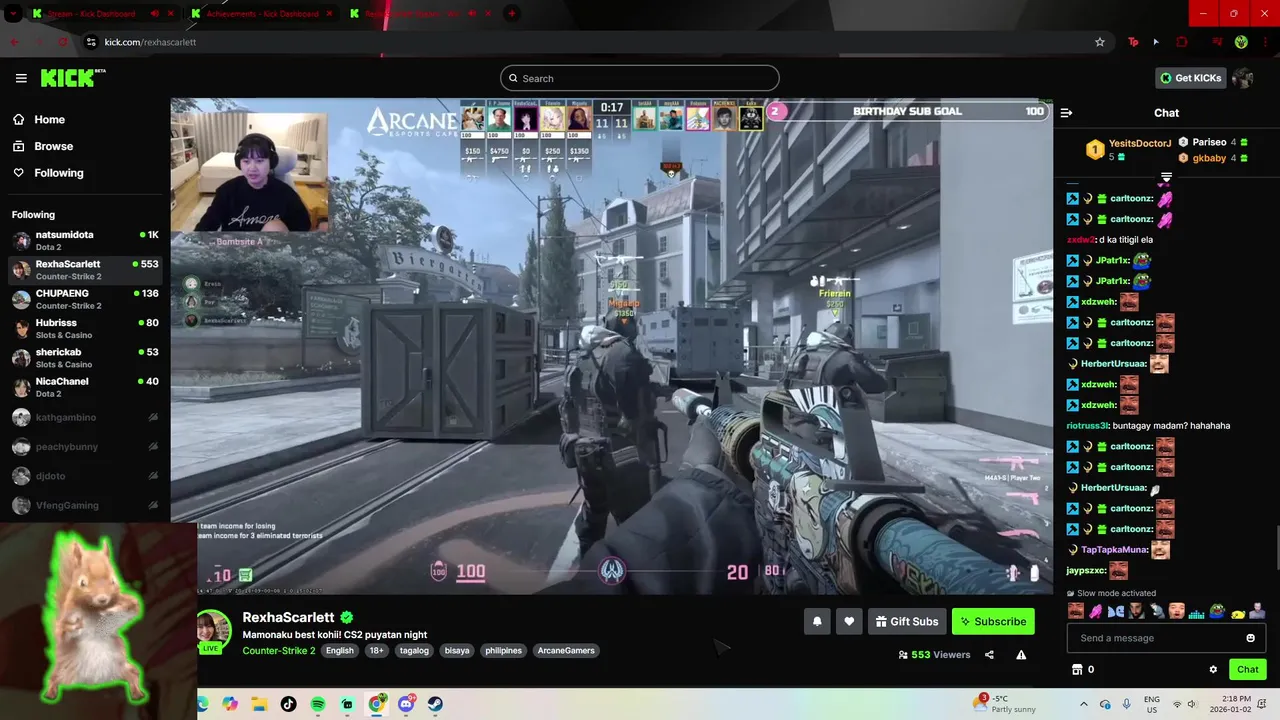
Task: Click gifter Pariseo in leaderboard
Action: (x=1209, y=142)
